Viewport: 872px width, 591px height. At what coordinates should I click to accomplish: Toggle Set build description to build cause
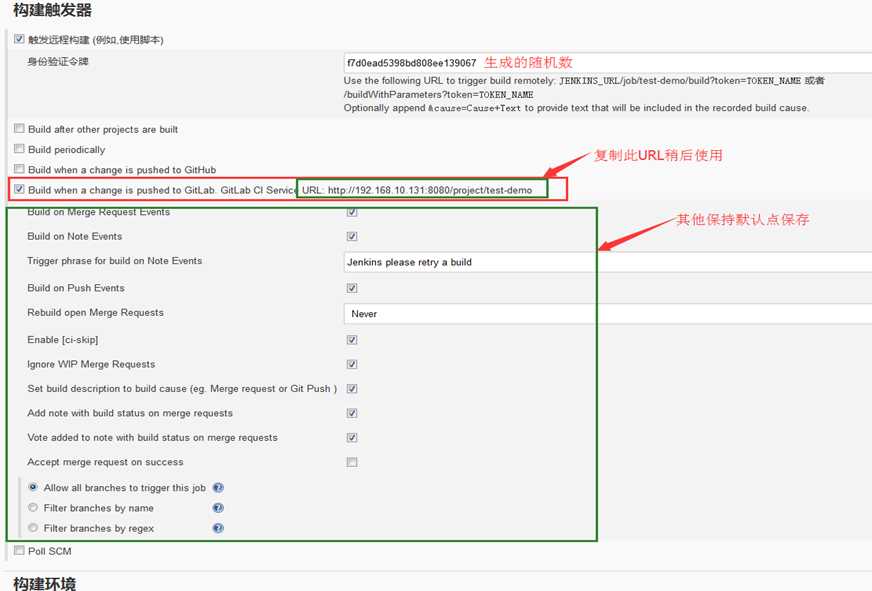click(352, 389)
